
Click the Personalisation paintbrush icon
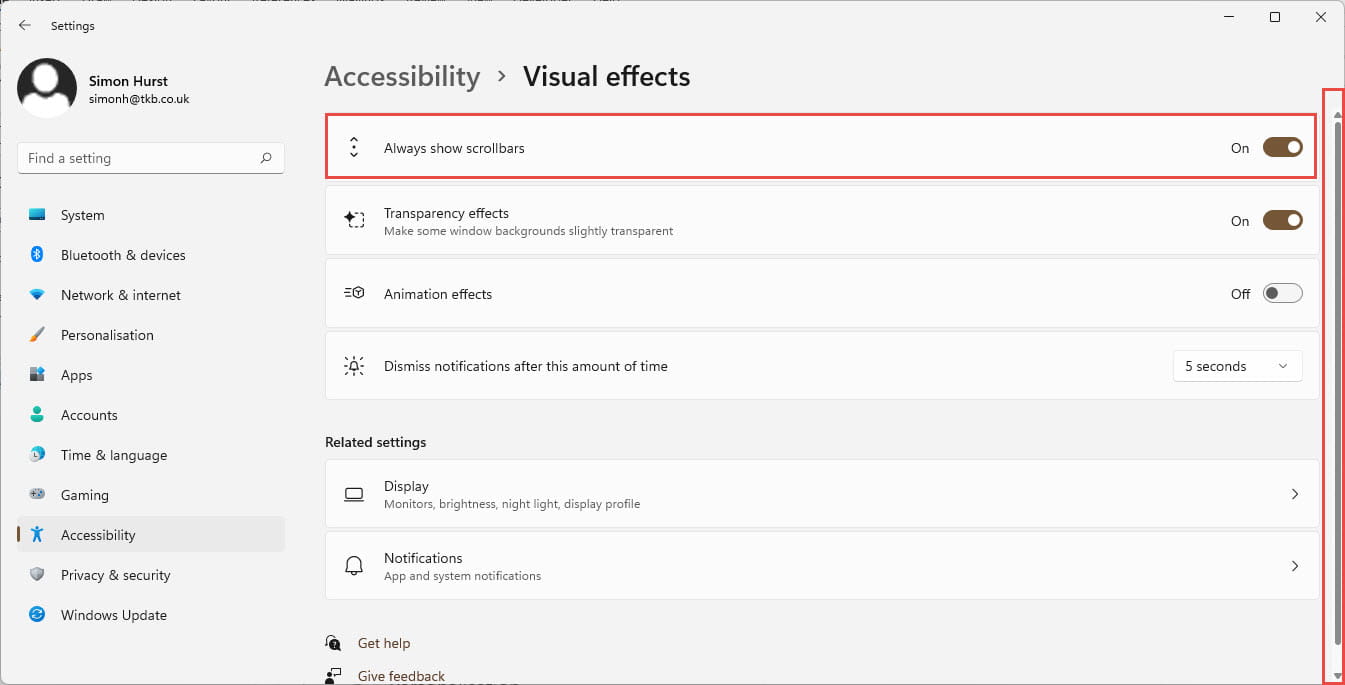tap(37, 335)
